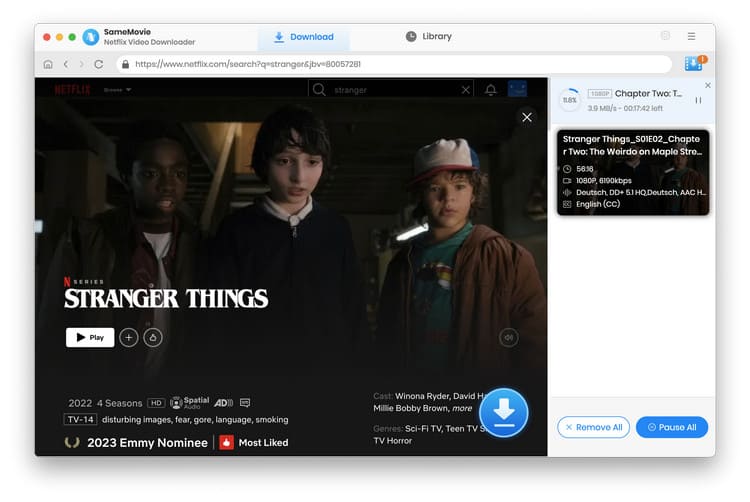Image resolution: width=750 pixels, height=502 pixels.
Task: Add Stranger Things to My List
Action: (x=129, y=338)
